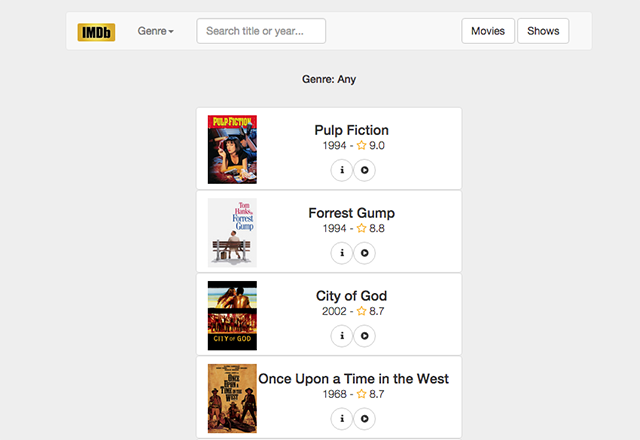Play the City of God trailer

[x=364, y=336]
